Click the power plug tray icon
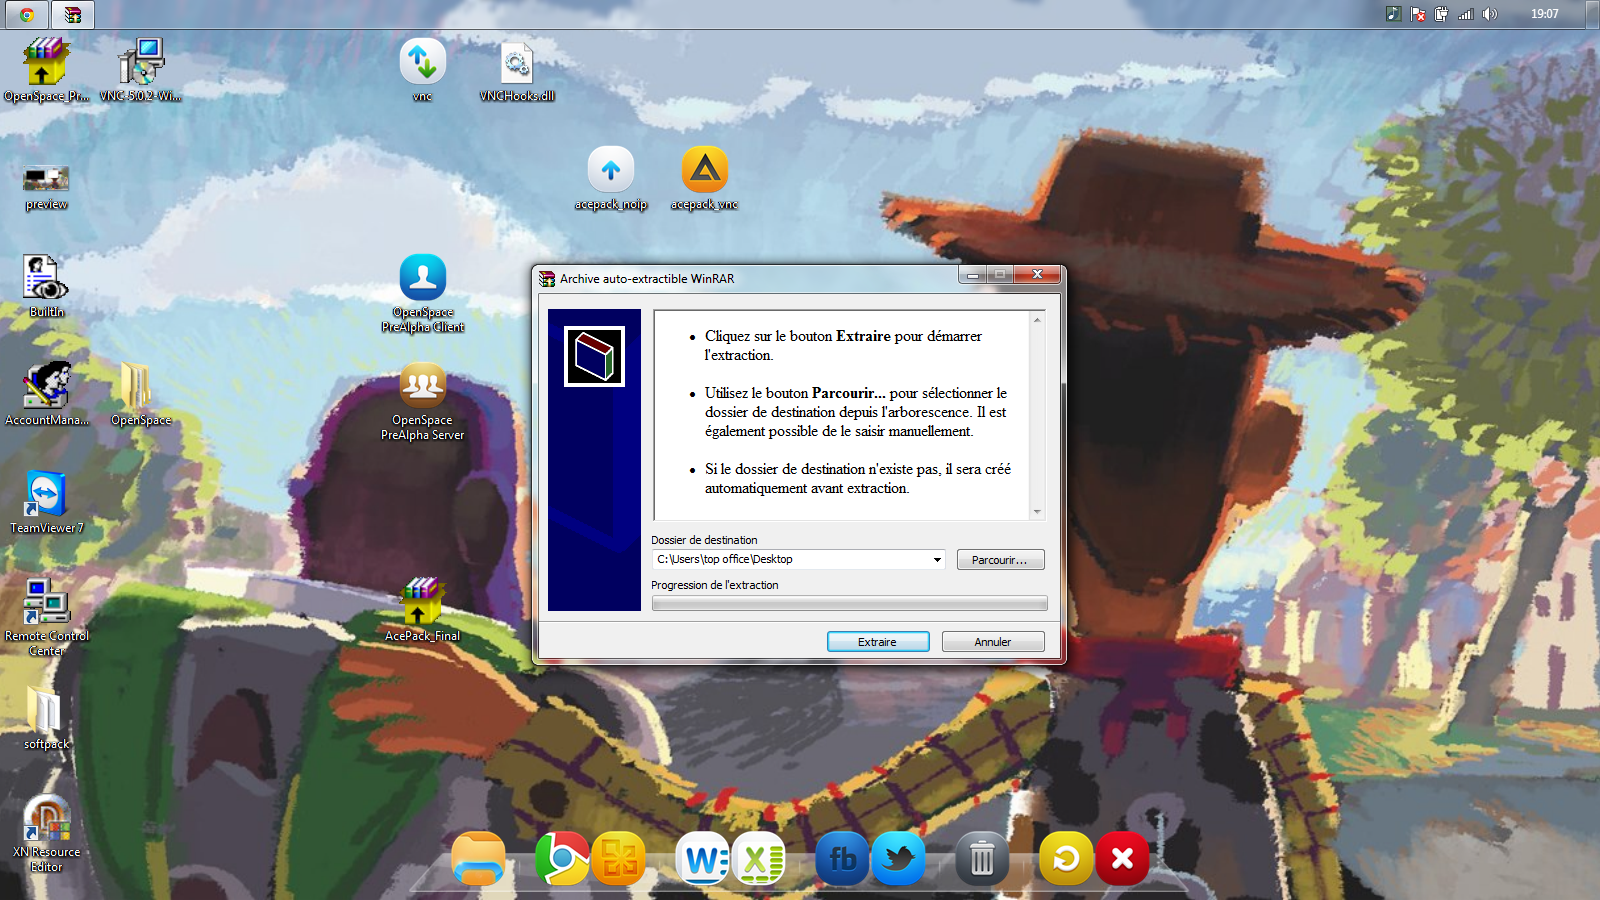 pyautogui.click(x=1442, y=14)
